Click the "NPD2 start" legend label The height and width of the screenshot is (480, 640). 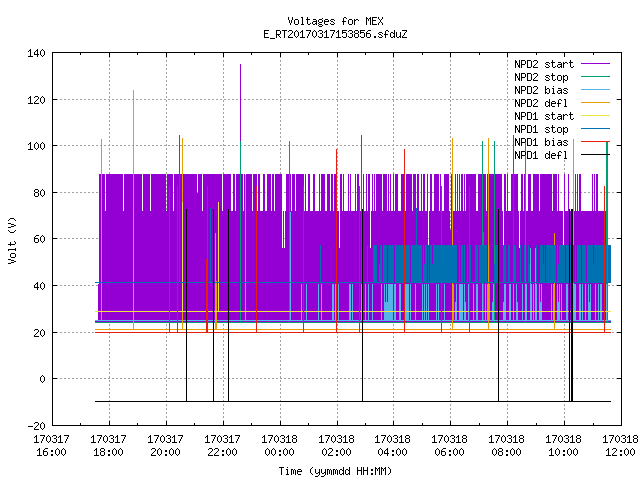(x=544, y=64)
